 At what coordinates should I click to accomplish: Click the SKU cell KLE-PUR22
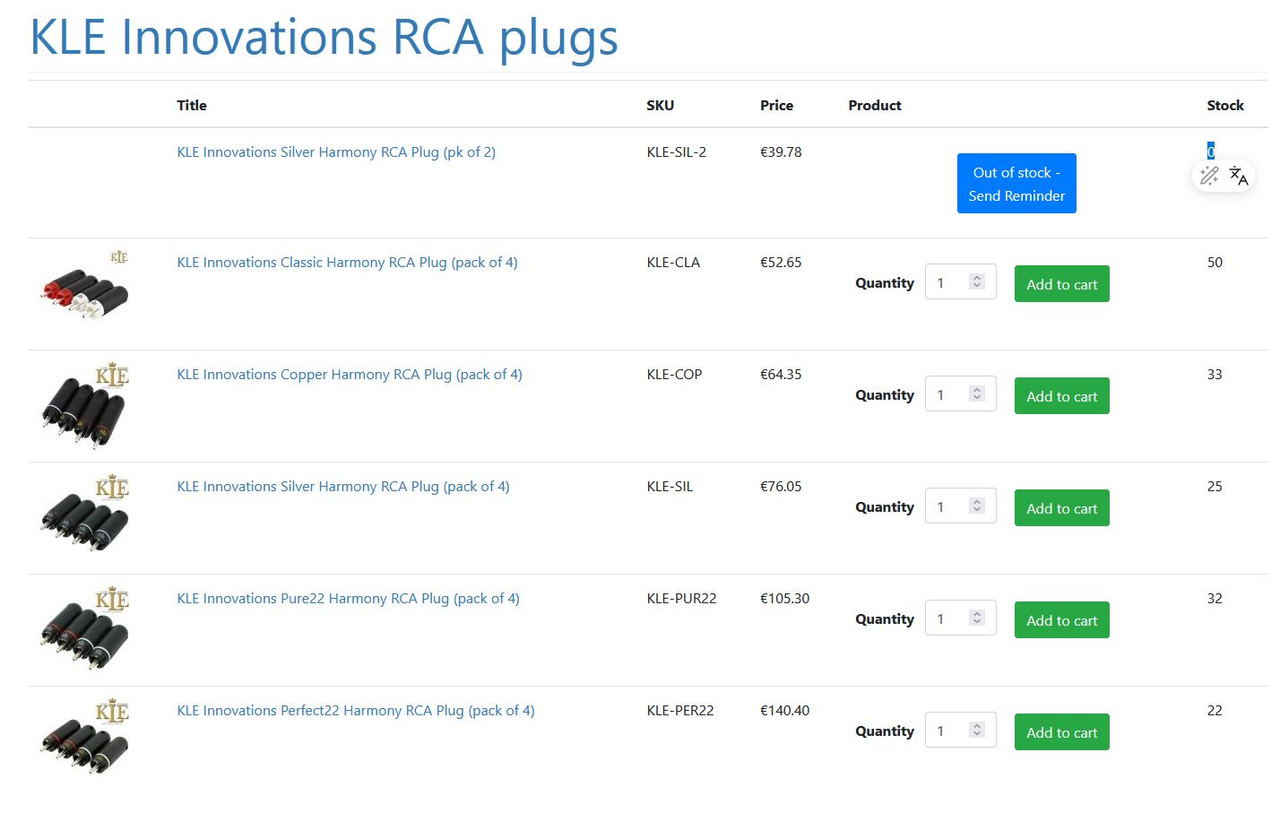pos(682,598)
